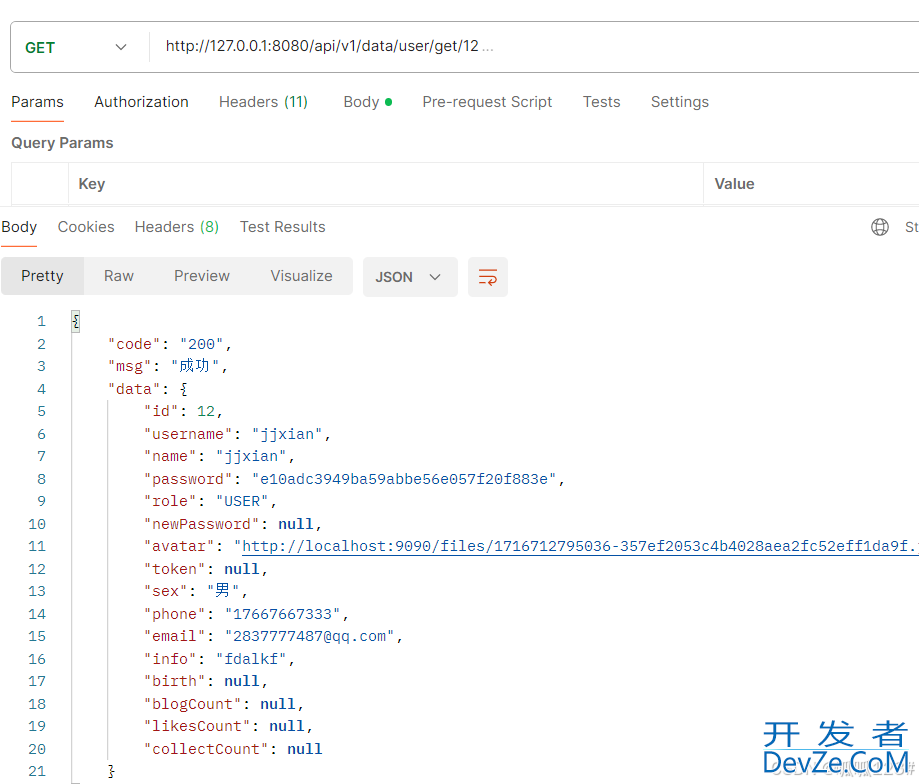The height and width of the screenshot is (784, 919).
Task: Click the globe network icon
Action: pyautogui.click(x=880, y=227)
